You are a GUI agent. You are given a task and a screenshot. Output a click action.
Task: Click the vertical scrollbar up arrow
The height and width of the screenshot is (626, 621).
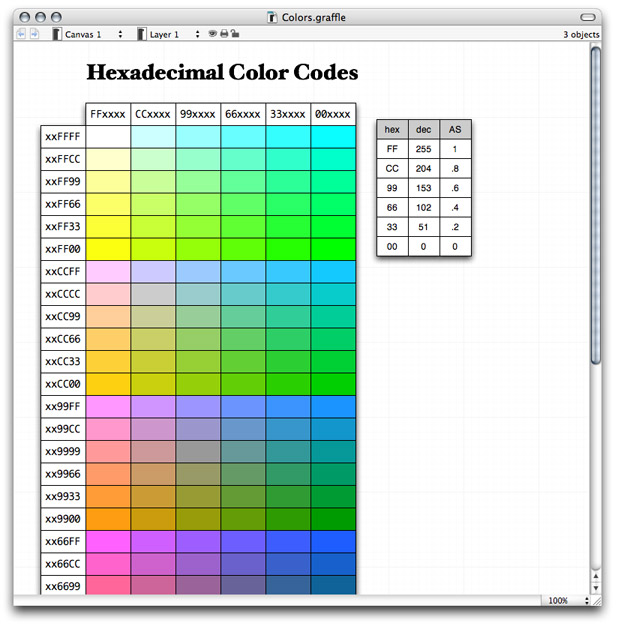tap(596, 575)
